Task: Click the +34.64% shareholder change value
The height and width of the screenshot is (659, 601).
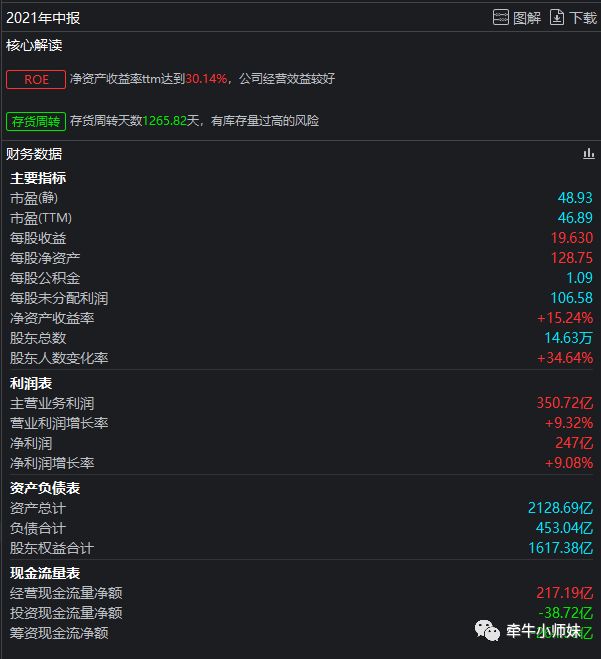Action: (565, 358)
